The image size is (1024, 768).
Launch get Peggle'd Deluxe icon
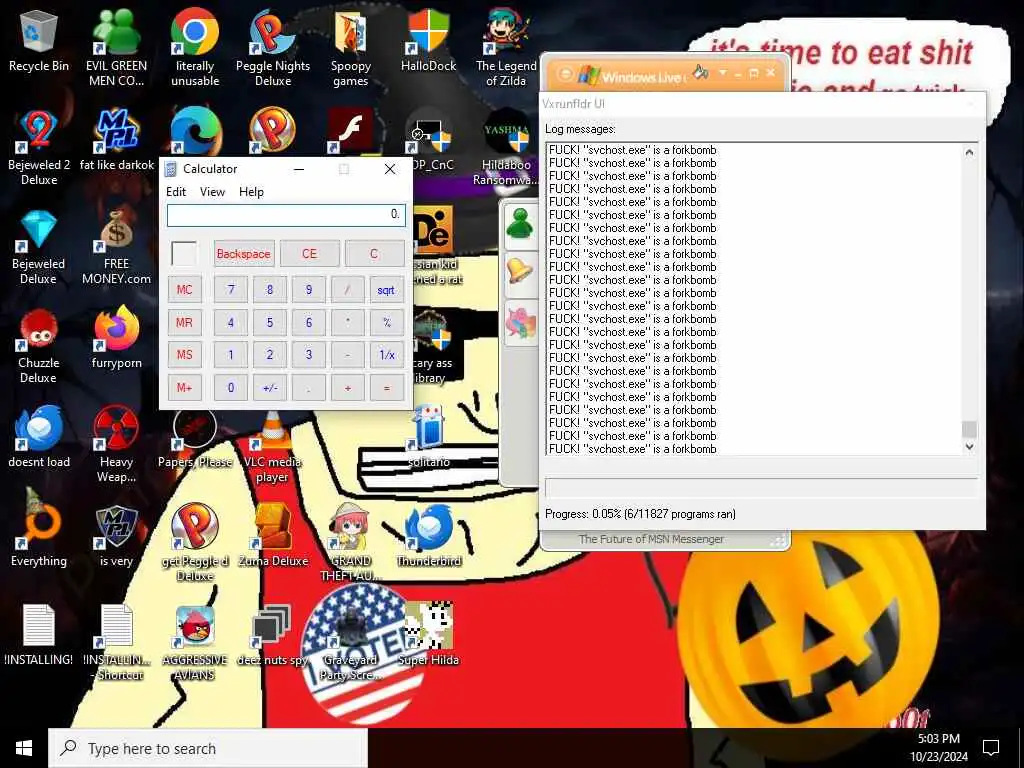coord(195,542)
